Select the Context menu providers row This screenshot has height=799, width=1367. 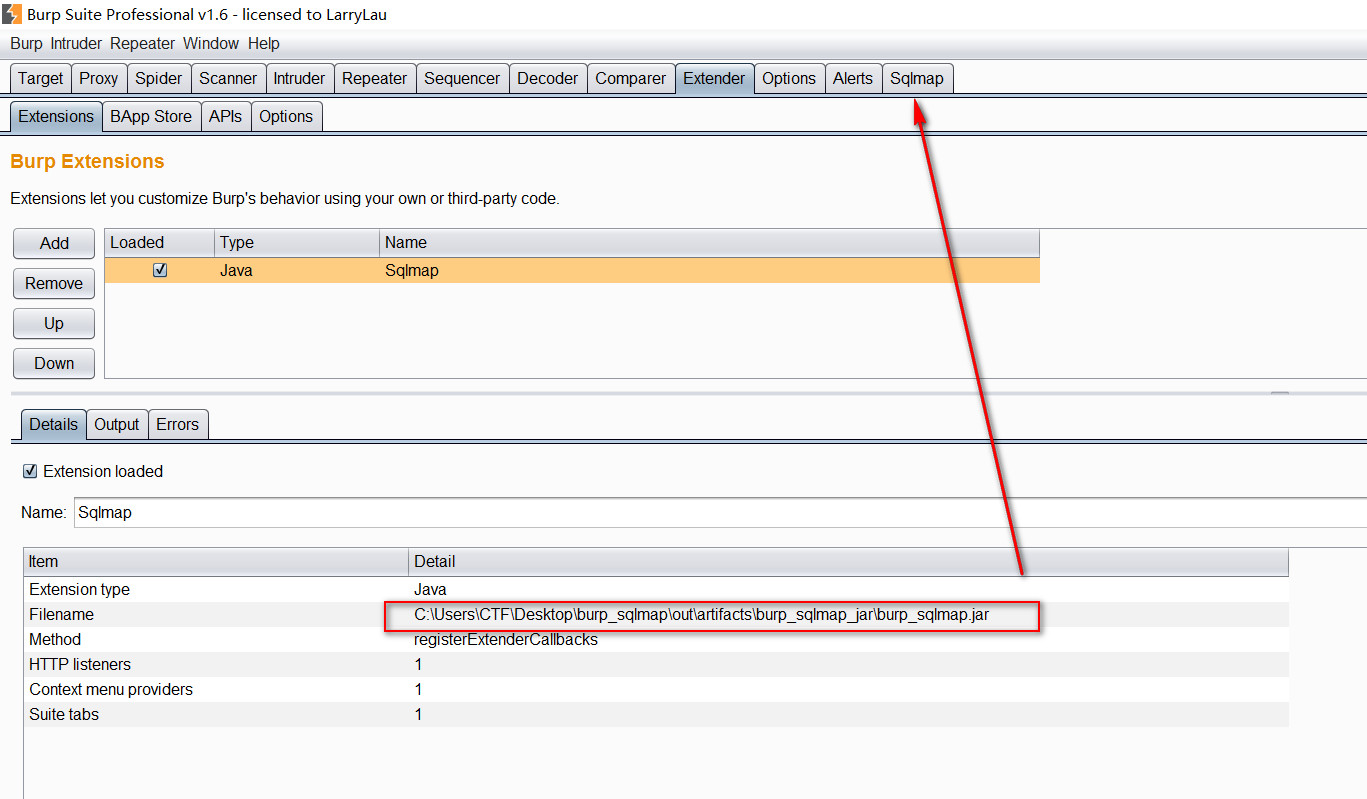point(656,690)
